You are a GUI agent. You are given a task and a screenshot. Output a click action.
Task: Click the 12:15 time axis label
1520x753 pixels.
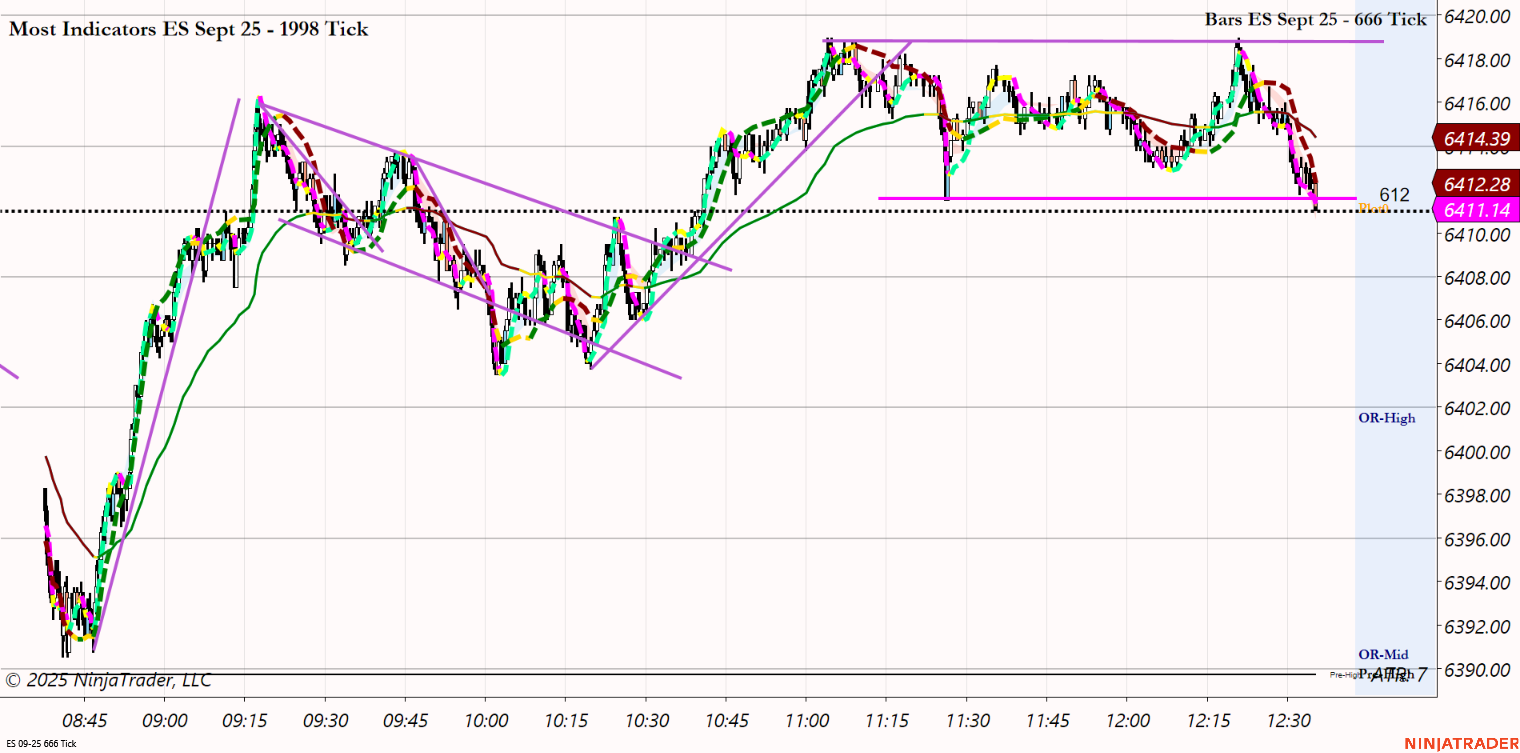pos(1206,720)
